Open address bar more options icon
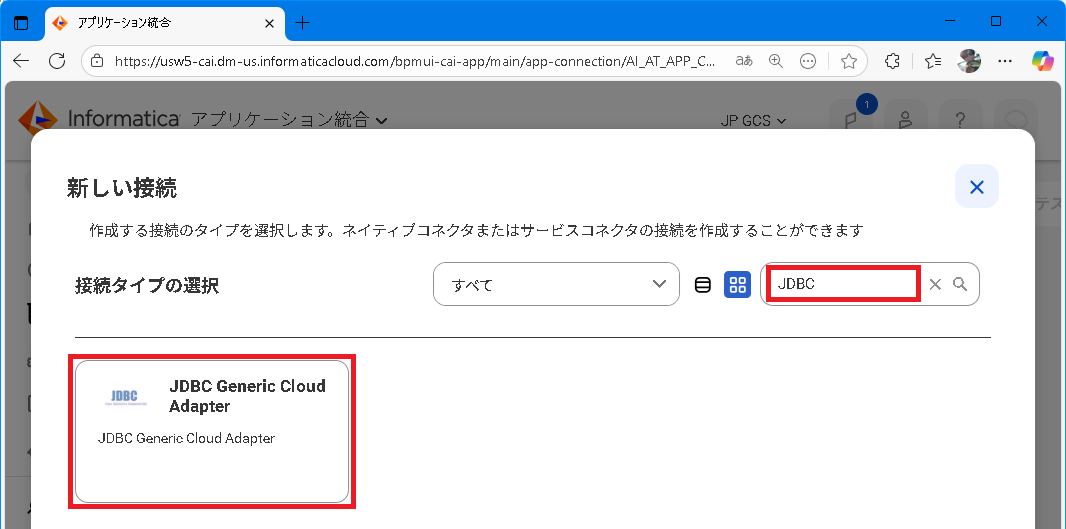The image size is (1066, 529). point(808,61)
